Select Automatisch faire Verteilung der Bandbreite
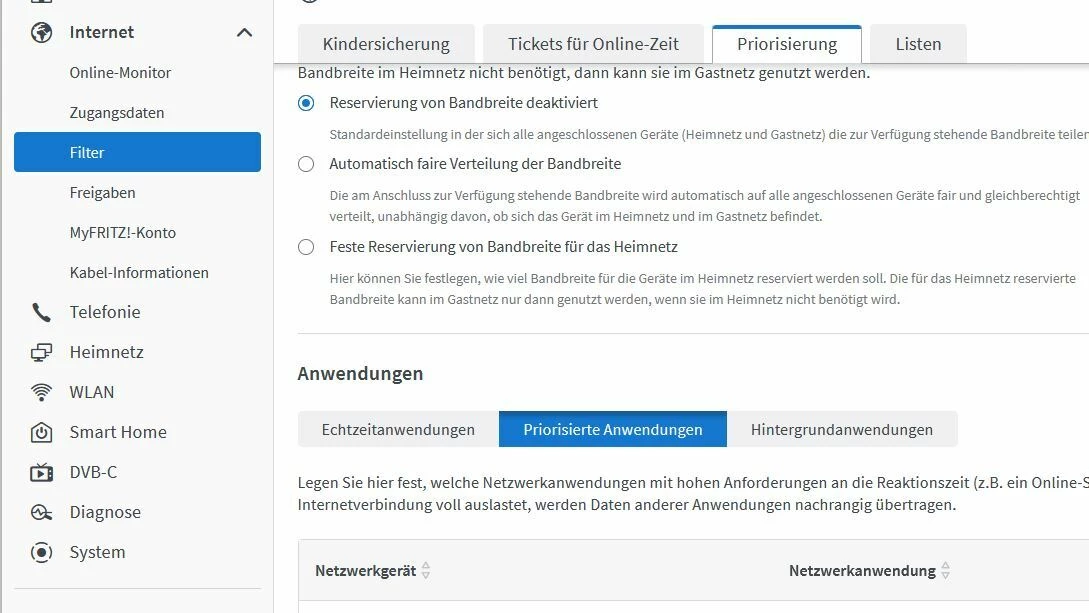Viewport: 1089px width, 613px height. (306, 164)
